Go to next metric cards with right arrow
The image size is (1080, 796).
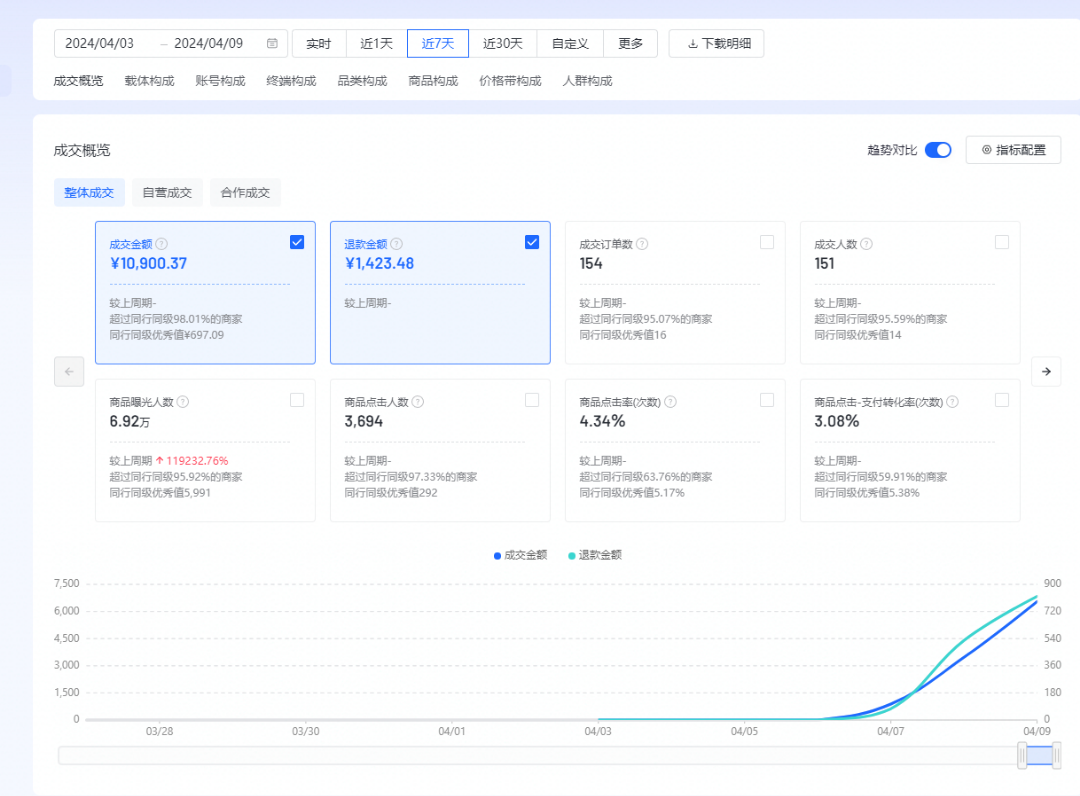click(1046, 372)
